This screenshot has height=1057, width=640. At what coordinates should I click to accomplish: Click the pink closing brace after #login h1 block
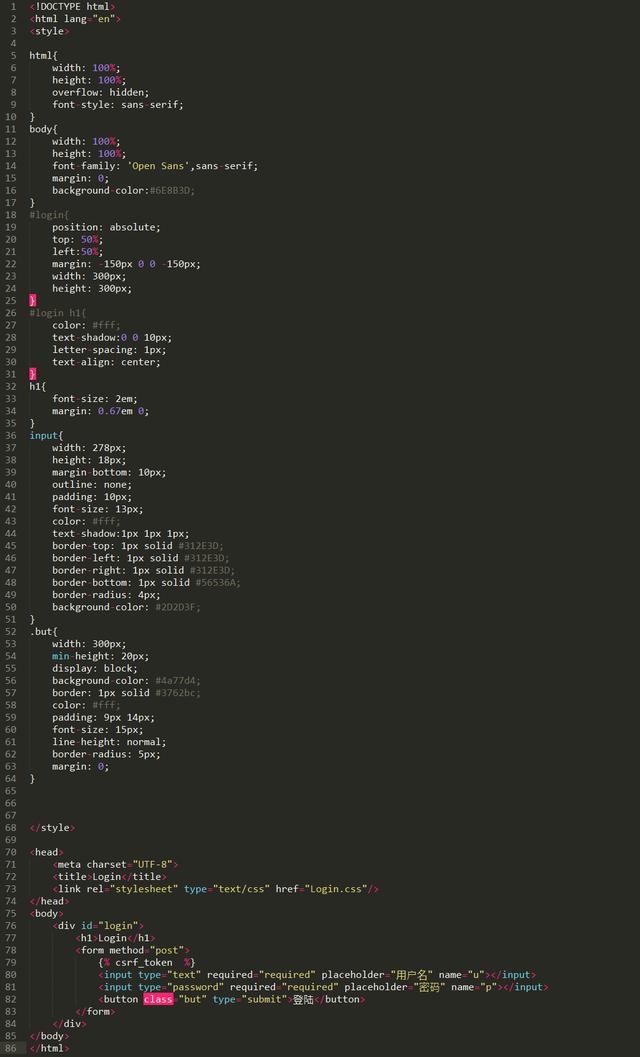33,374
